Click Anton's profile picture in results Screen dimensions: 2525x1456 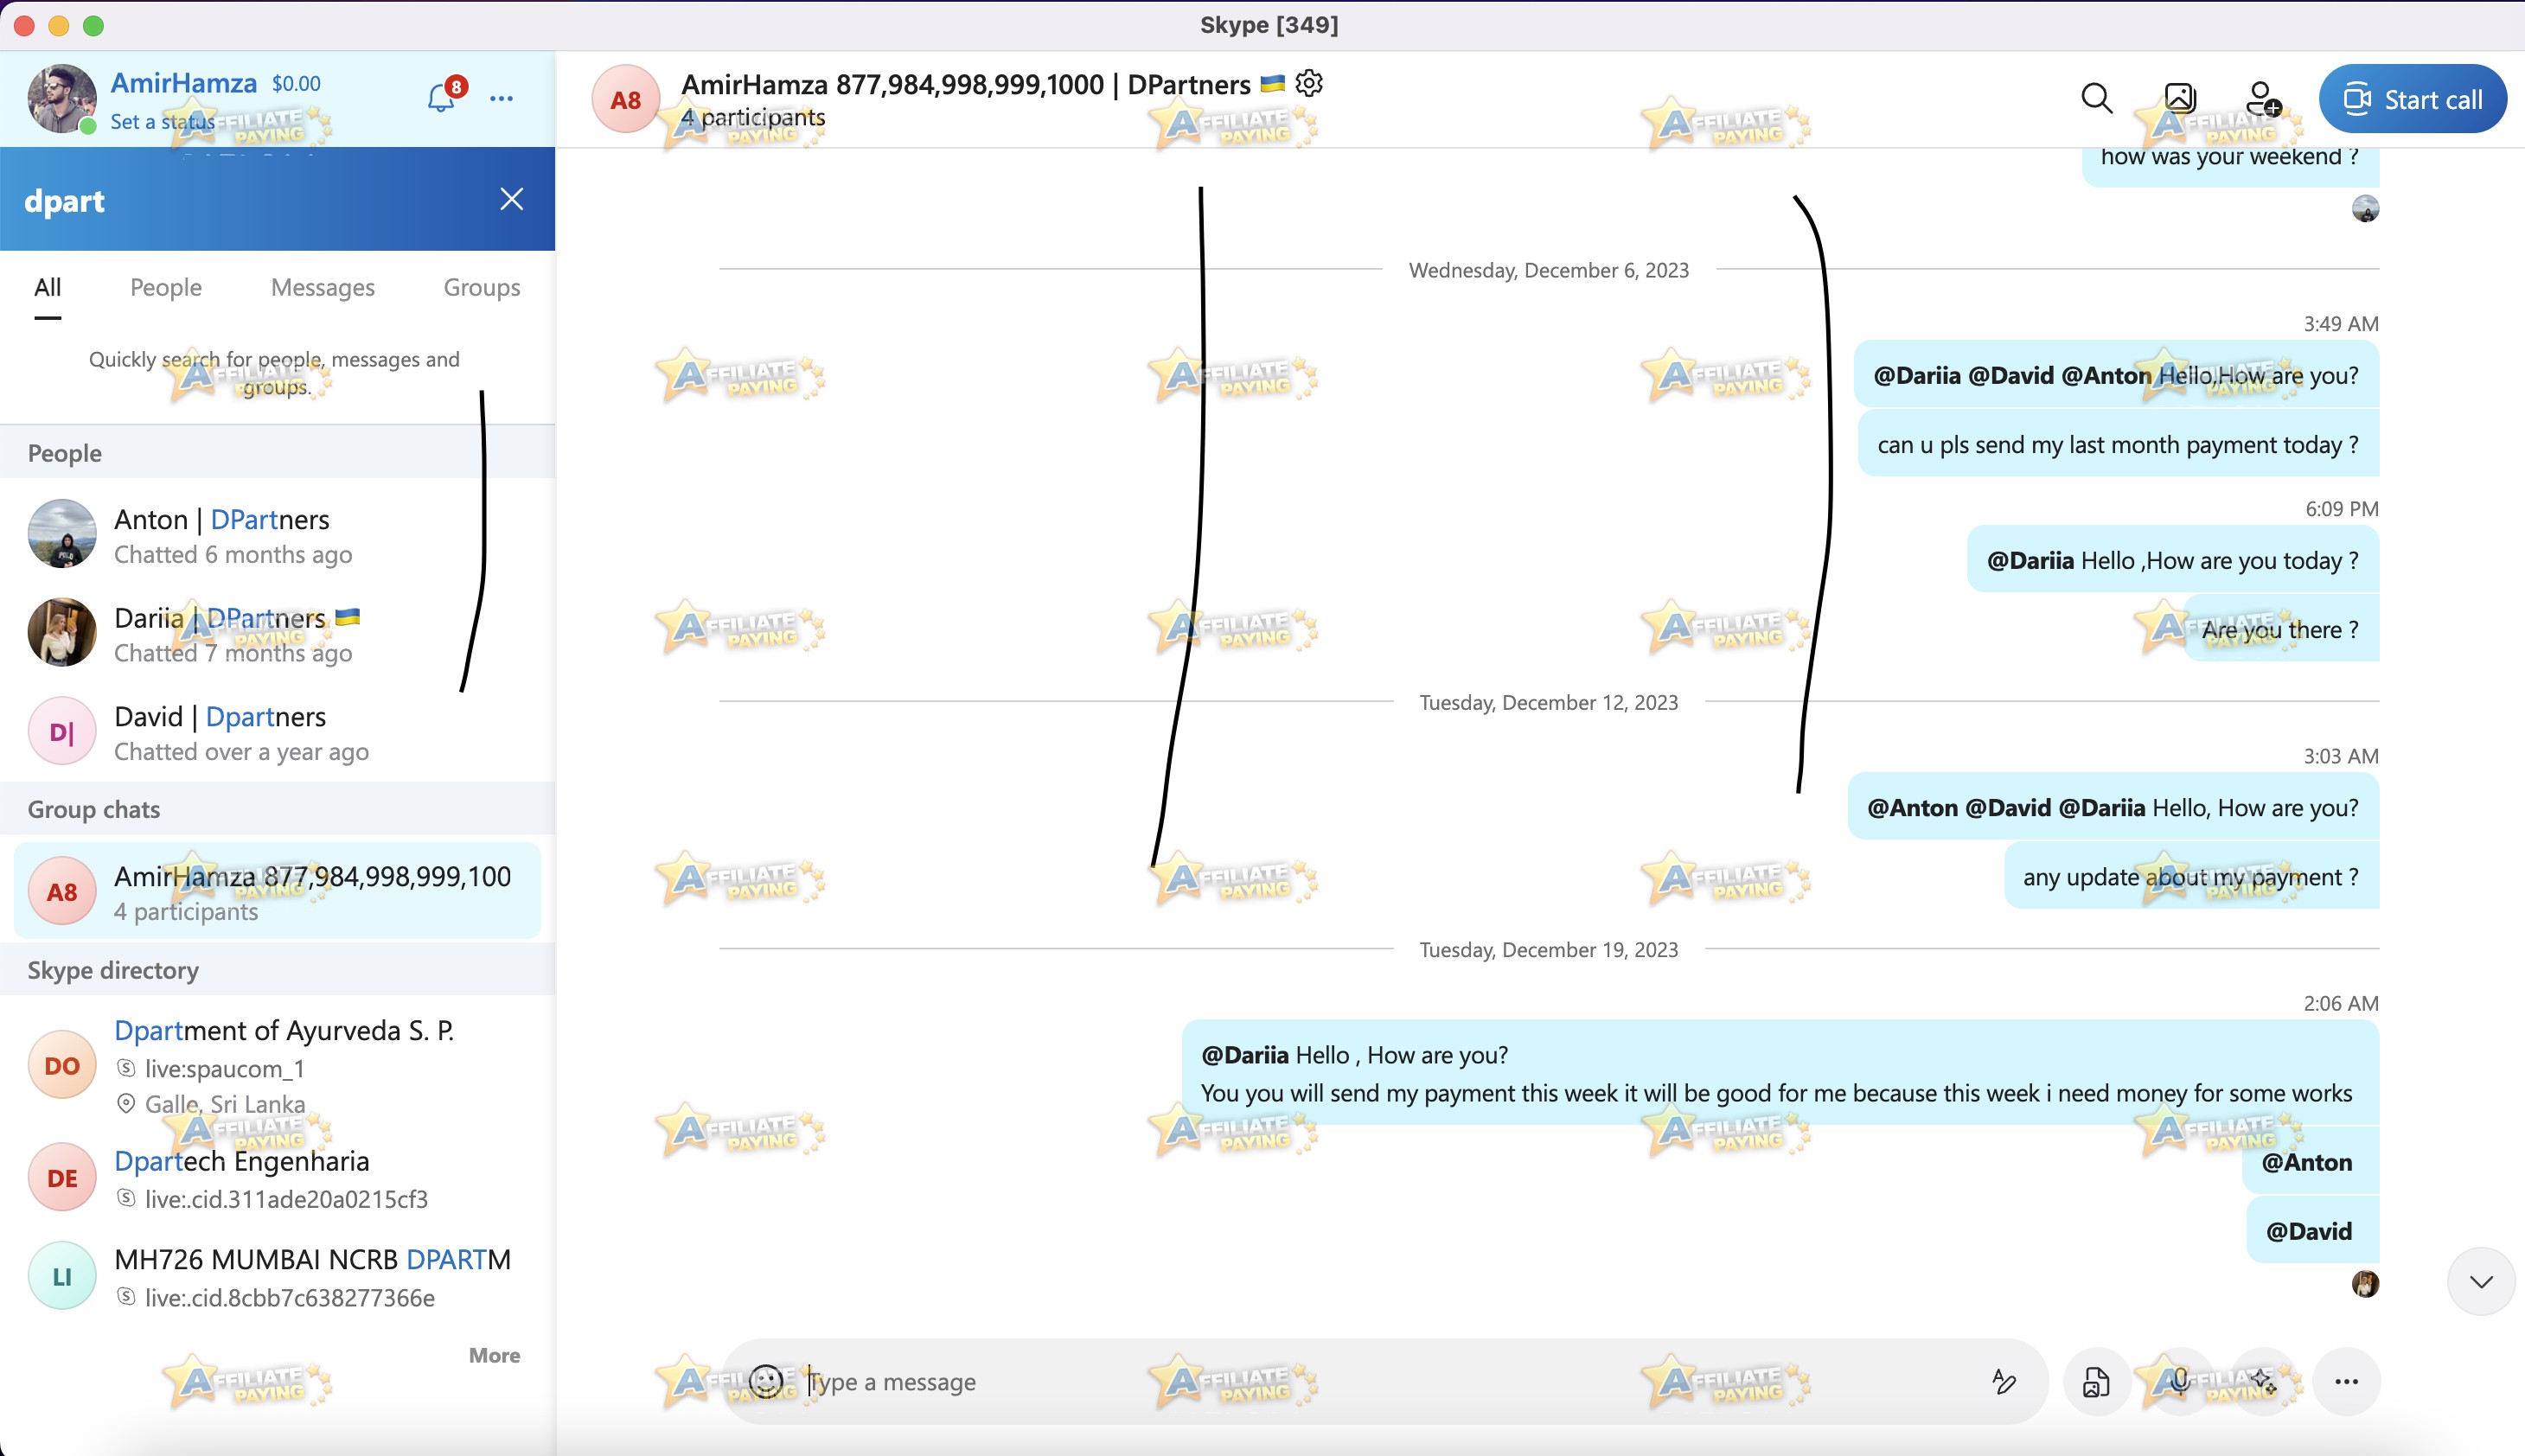(62, 534)
